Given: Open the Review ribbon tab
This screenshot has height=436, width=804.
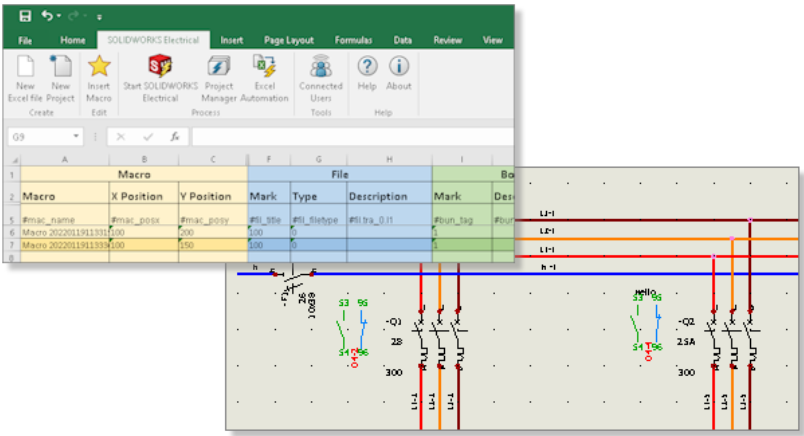Looking at the screenshot, I should click(448, 40).
